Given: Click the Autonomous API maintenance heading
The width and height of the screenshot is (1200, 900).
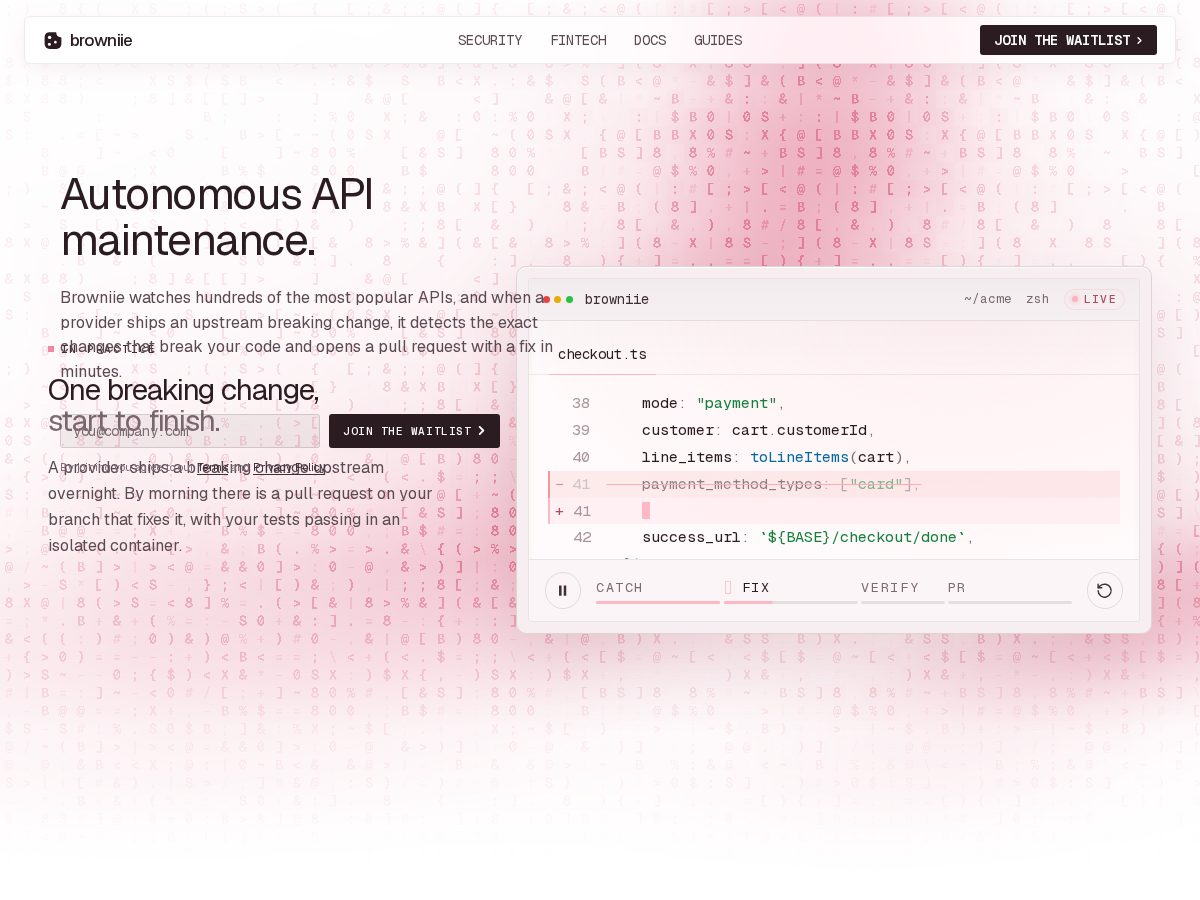Looking at the screenshot, I should [217, 217].
